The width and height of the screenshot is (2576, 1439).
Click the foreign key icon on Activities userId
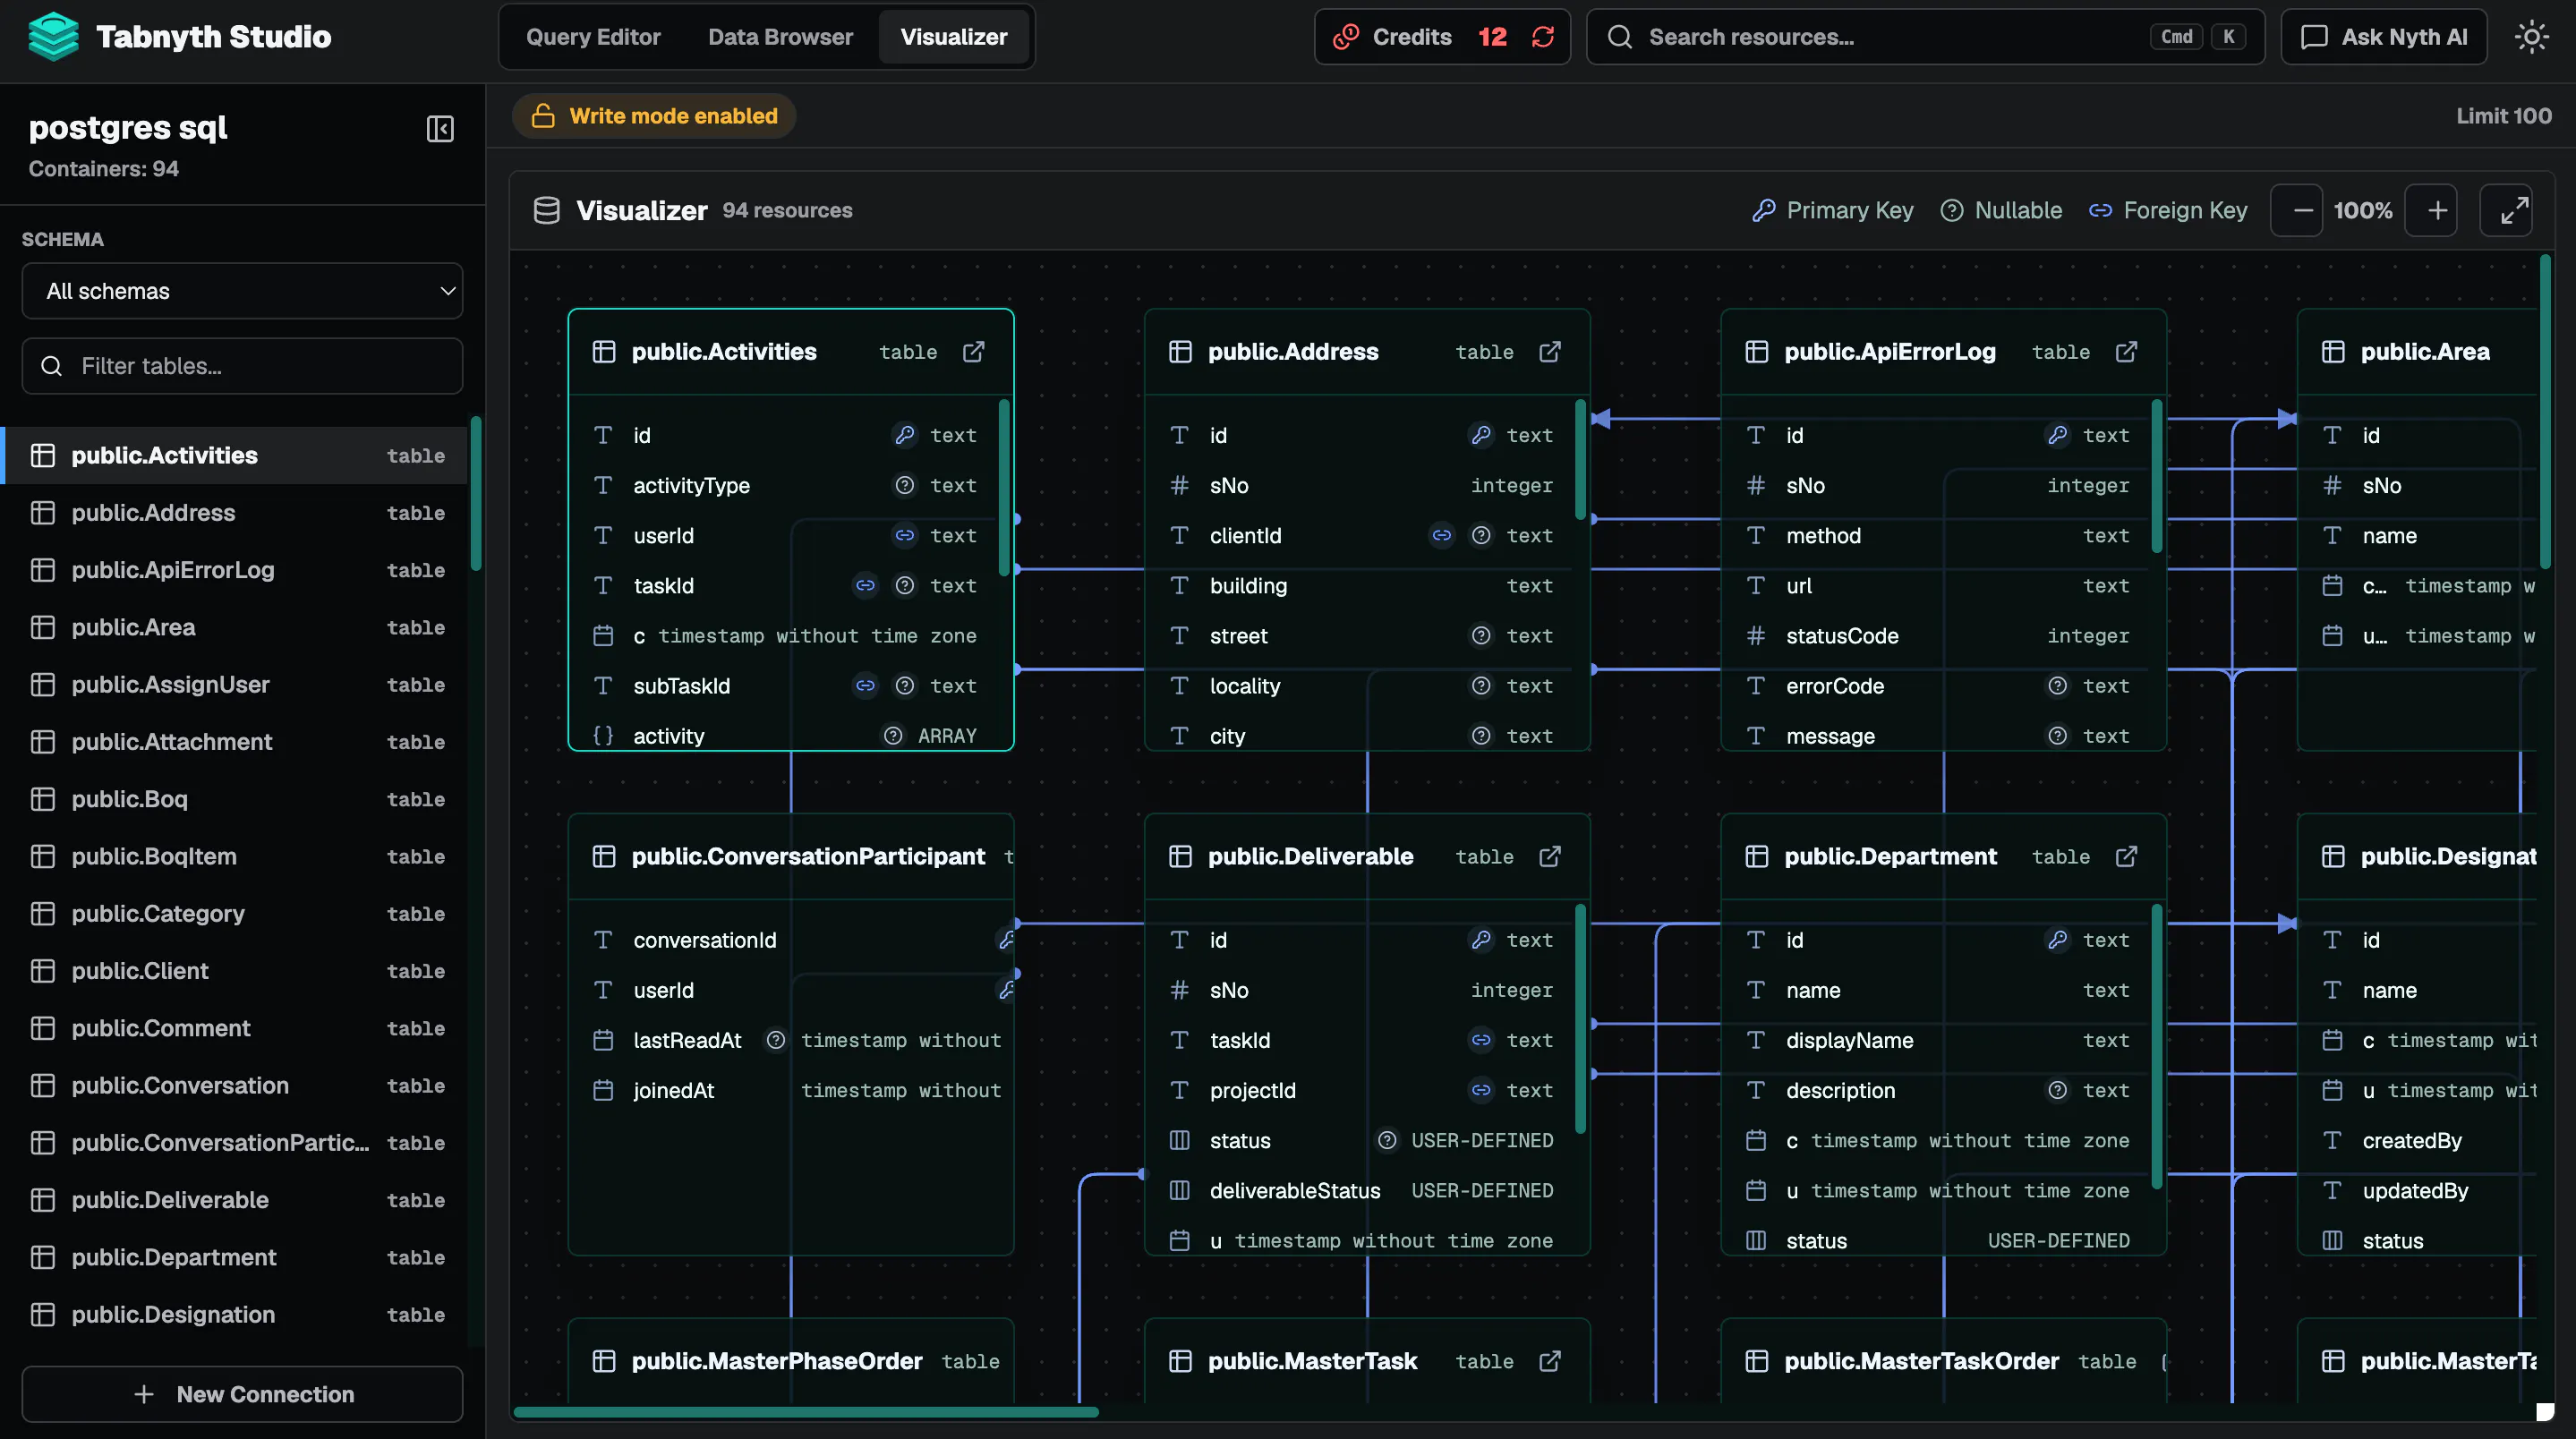click(x=905, y=536)
